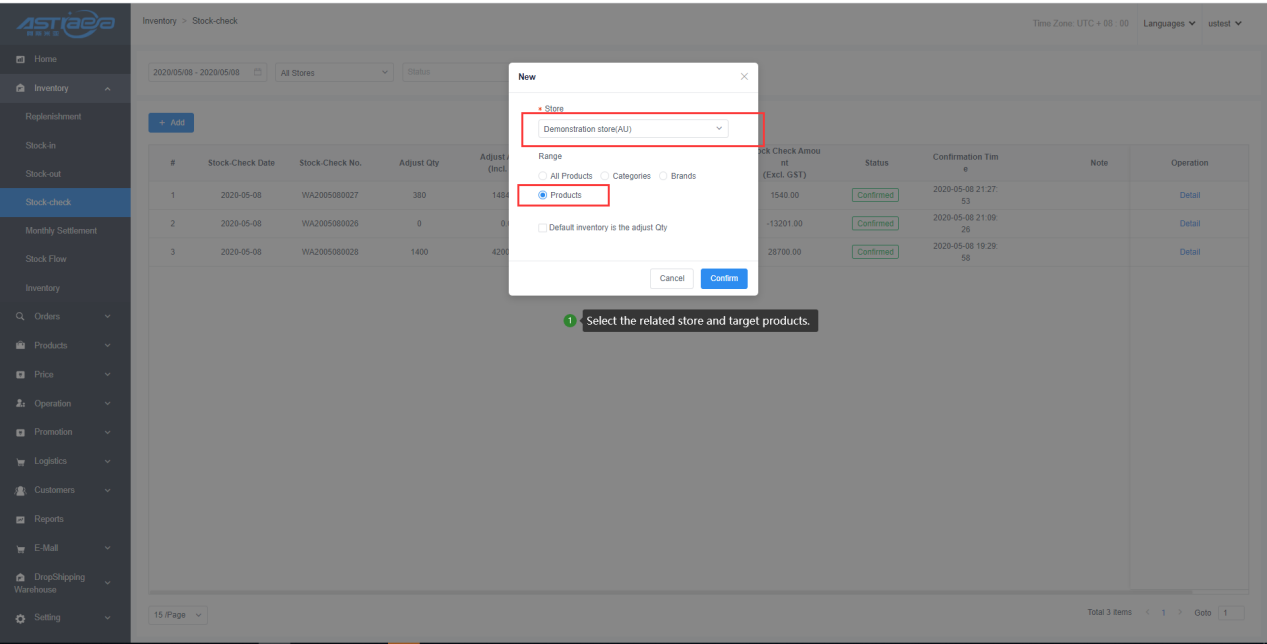This screenshot has width=1267, height=644.
Task: Click the Customers icon in sidebar
Action: pyautogui.click(x=20, y=491)
